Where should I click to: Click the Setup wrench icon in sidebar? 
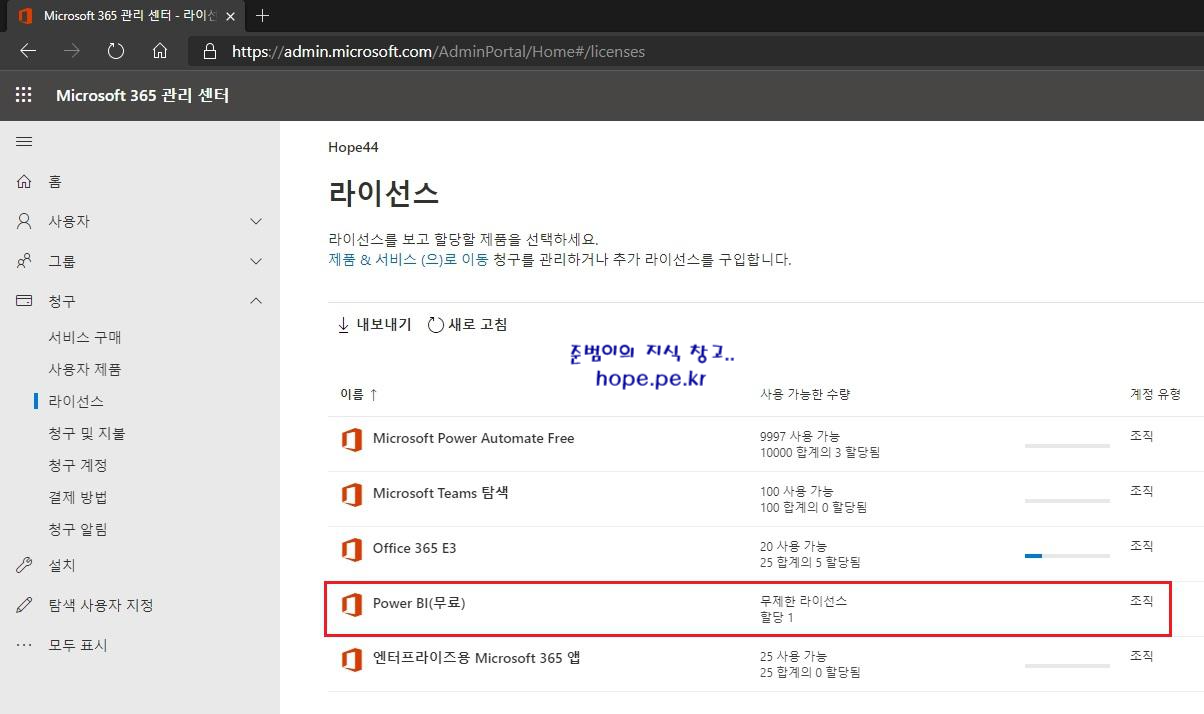(24, 565)
